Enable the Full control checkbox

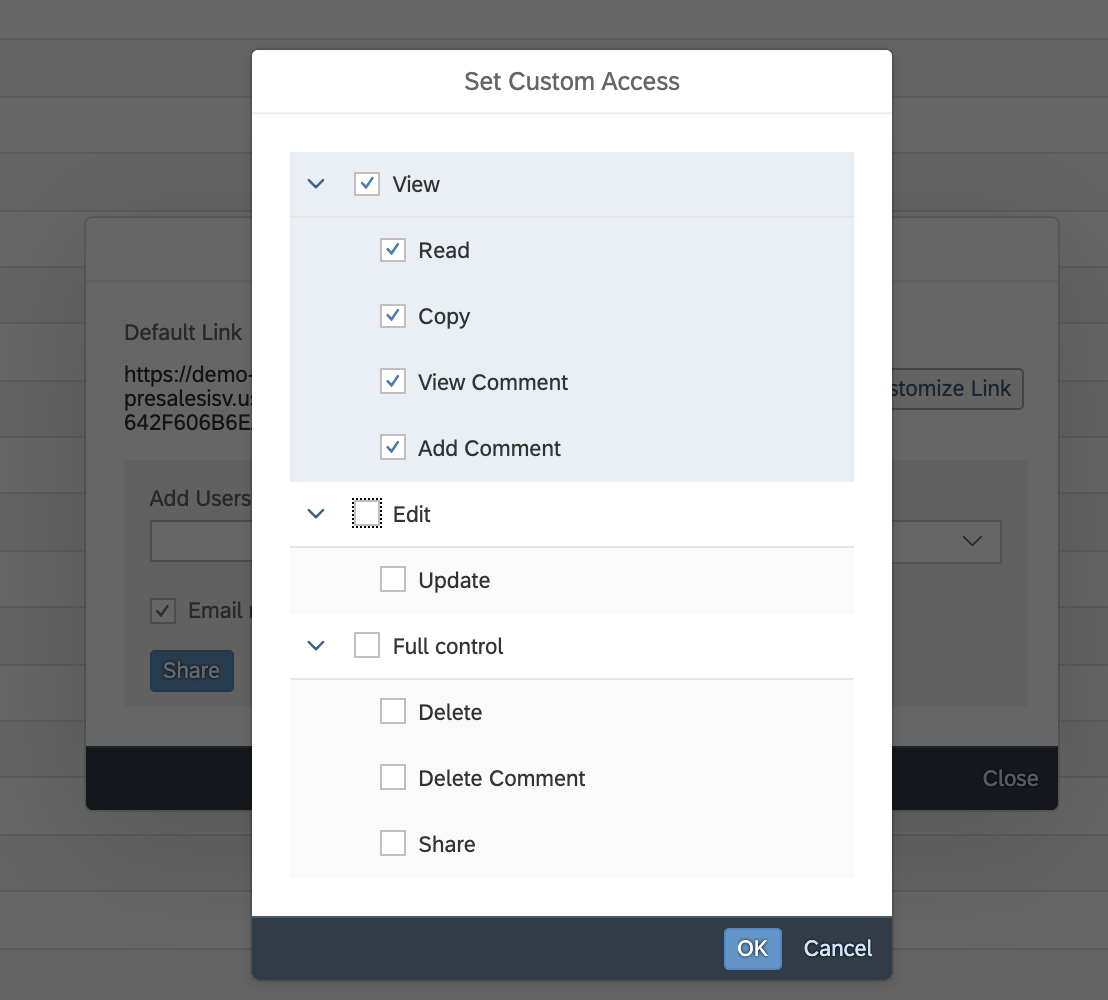(x=367, y=646)
